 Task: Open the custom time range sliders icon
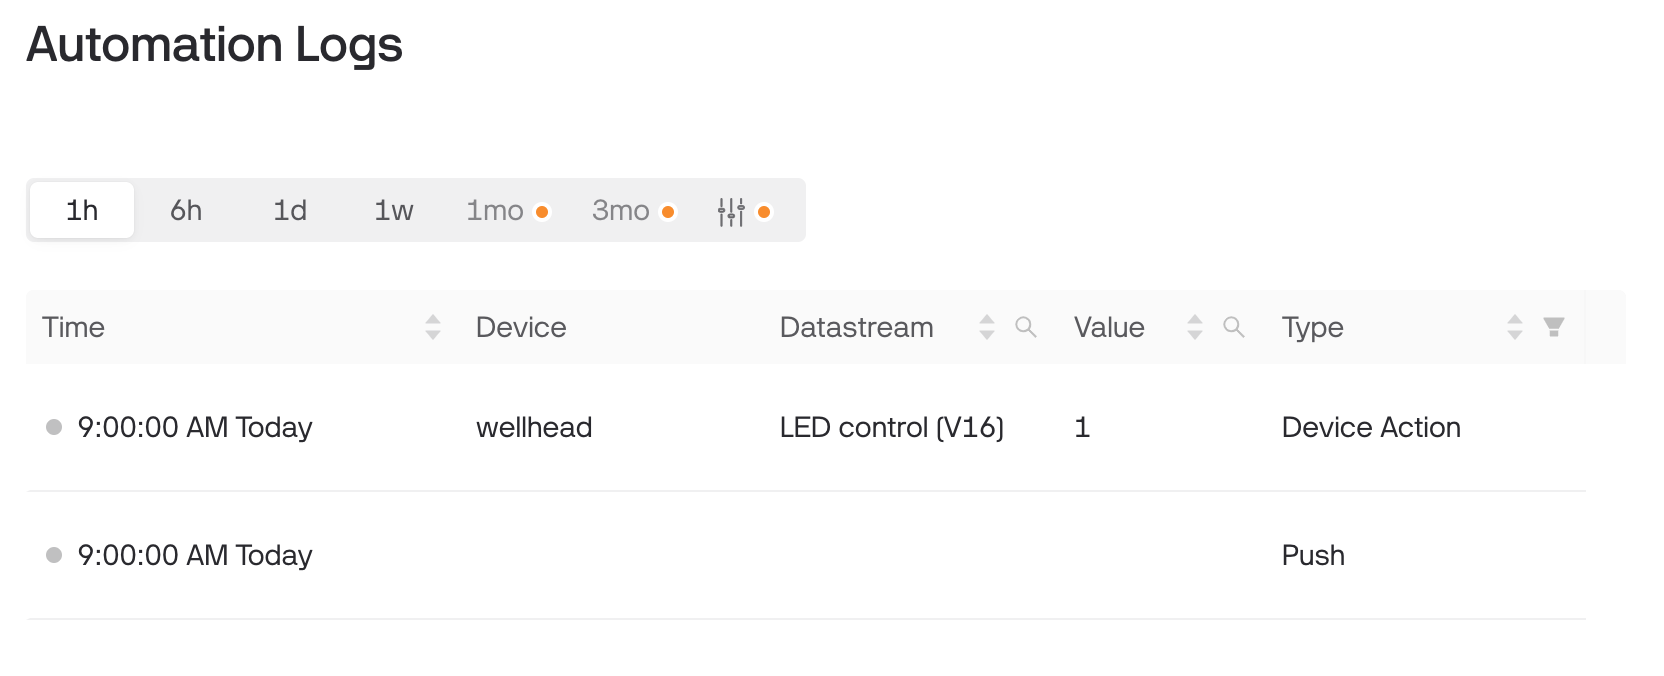(731, 211)
